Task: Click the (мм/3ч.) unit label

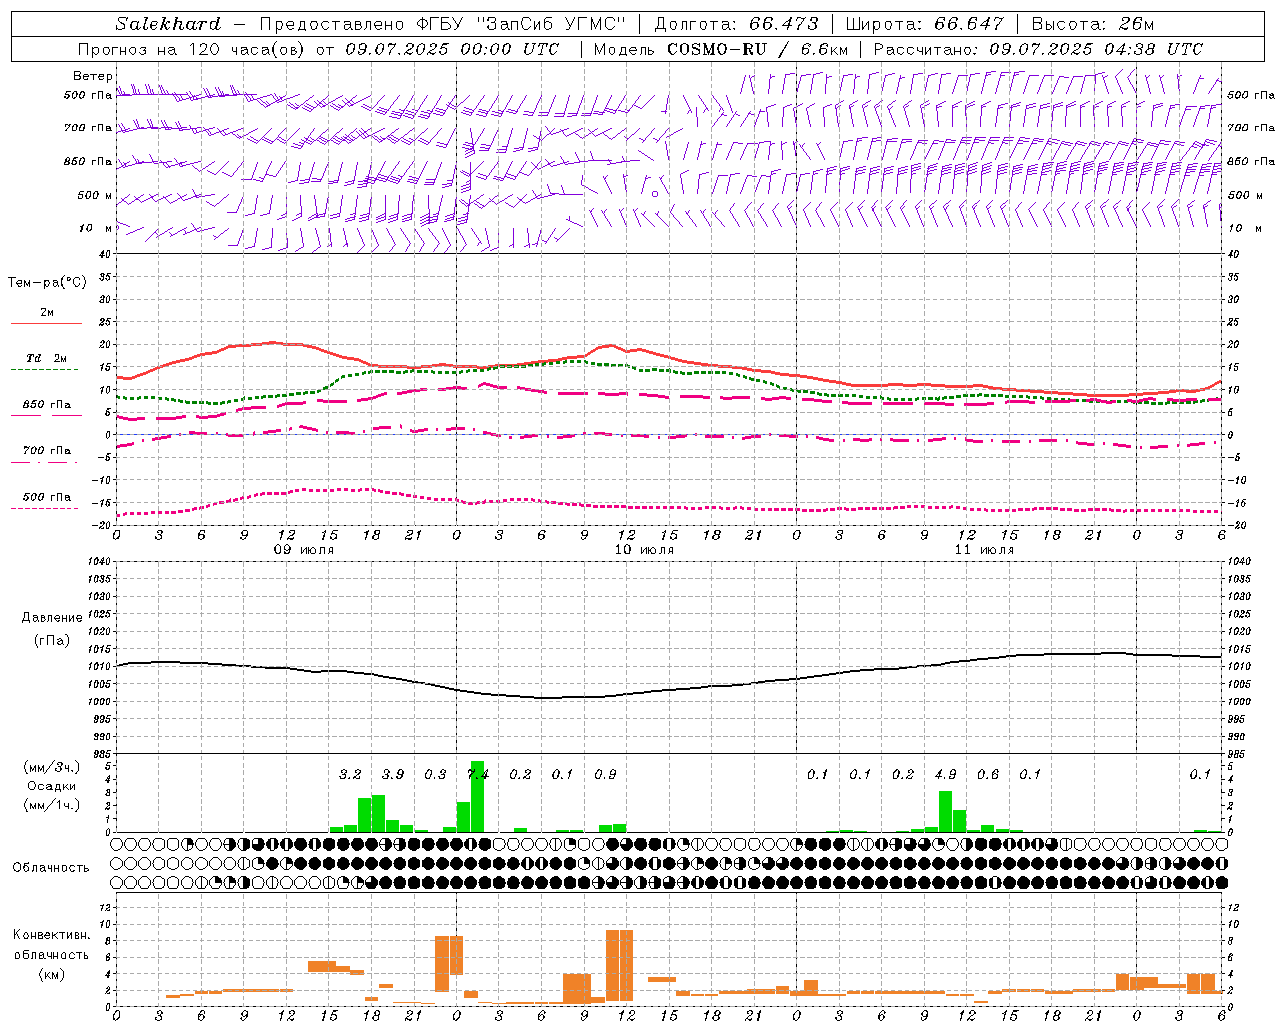Action: tap(52, 767)
